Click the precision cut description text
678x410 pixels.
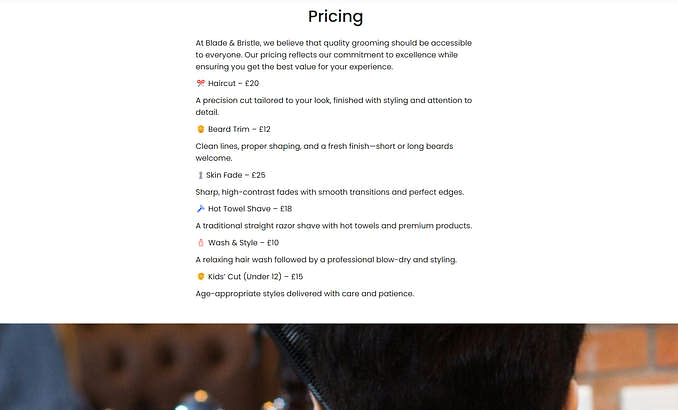pos(333,106)
